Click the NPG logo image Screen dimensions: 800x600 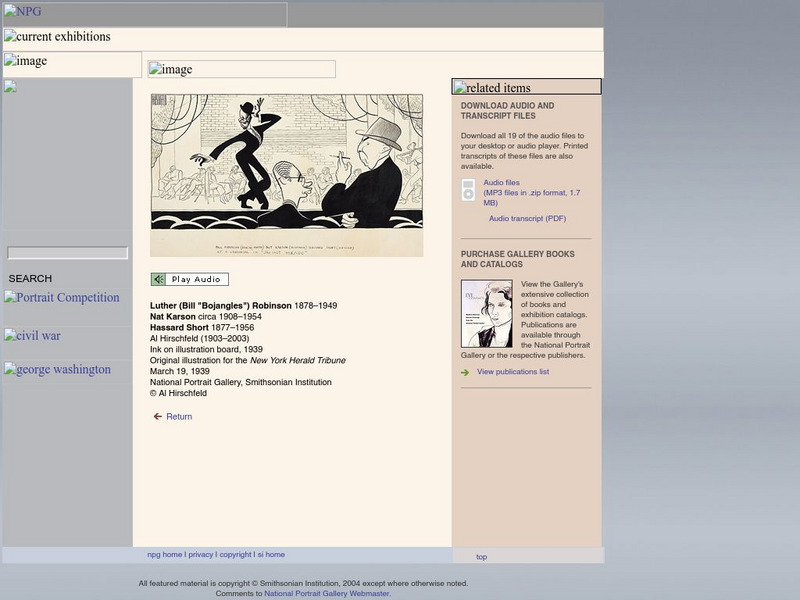pyautogui.click(x=145, y=14)
